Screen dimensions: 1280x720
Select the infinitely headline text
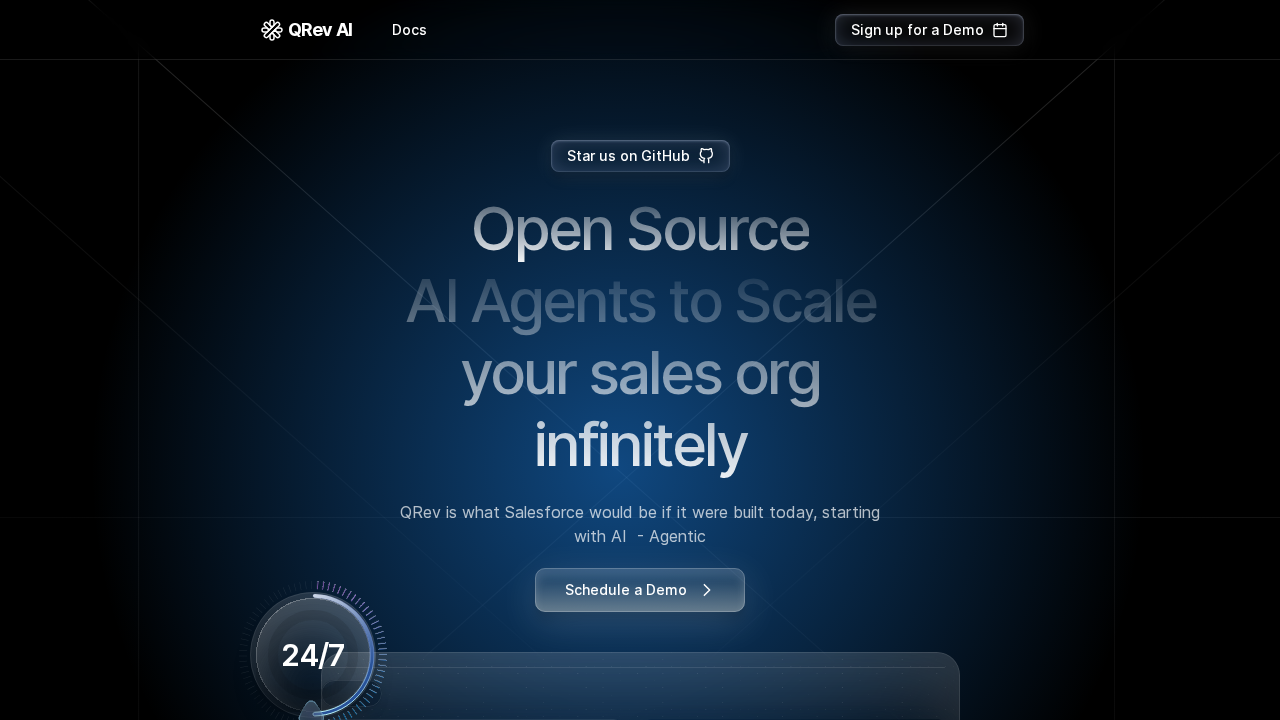pos(640,444)
